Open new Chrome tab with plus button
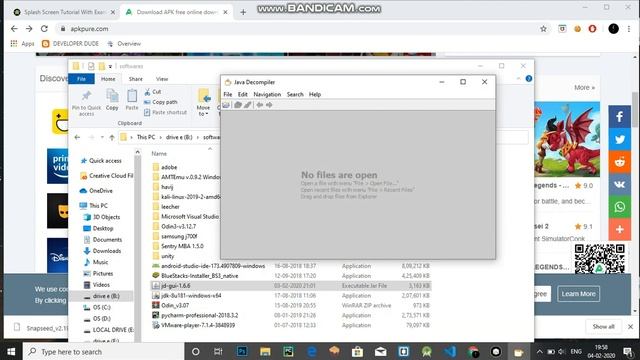The height and width of the screenshot is (360, 640). tap(243, 12)
